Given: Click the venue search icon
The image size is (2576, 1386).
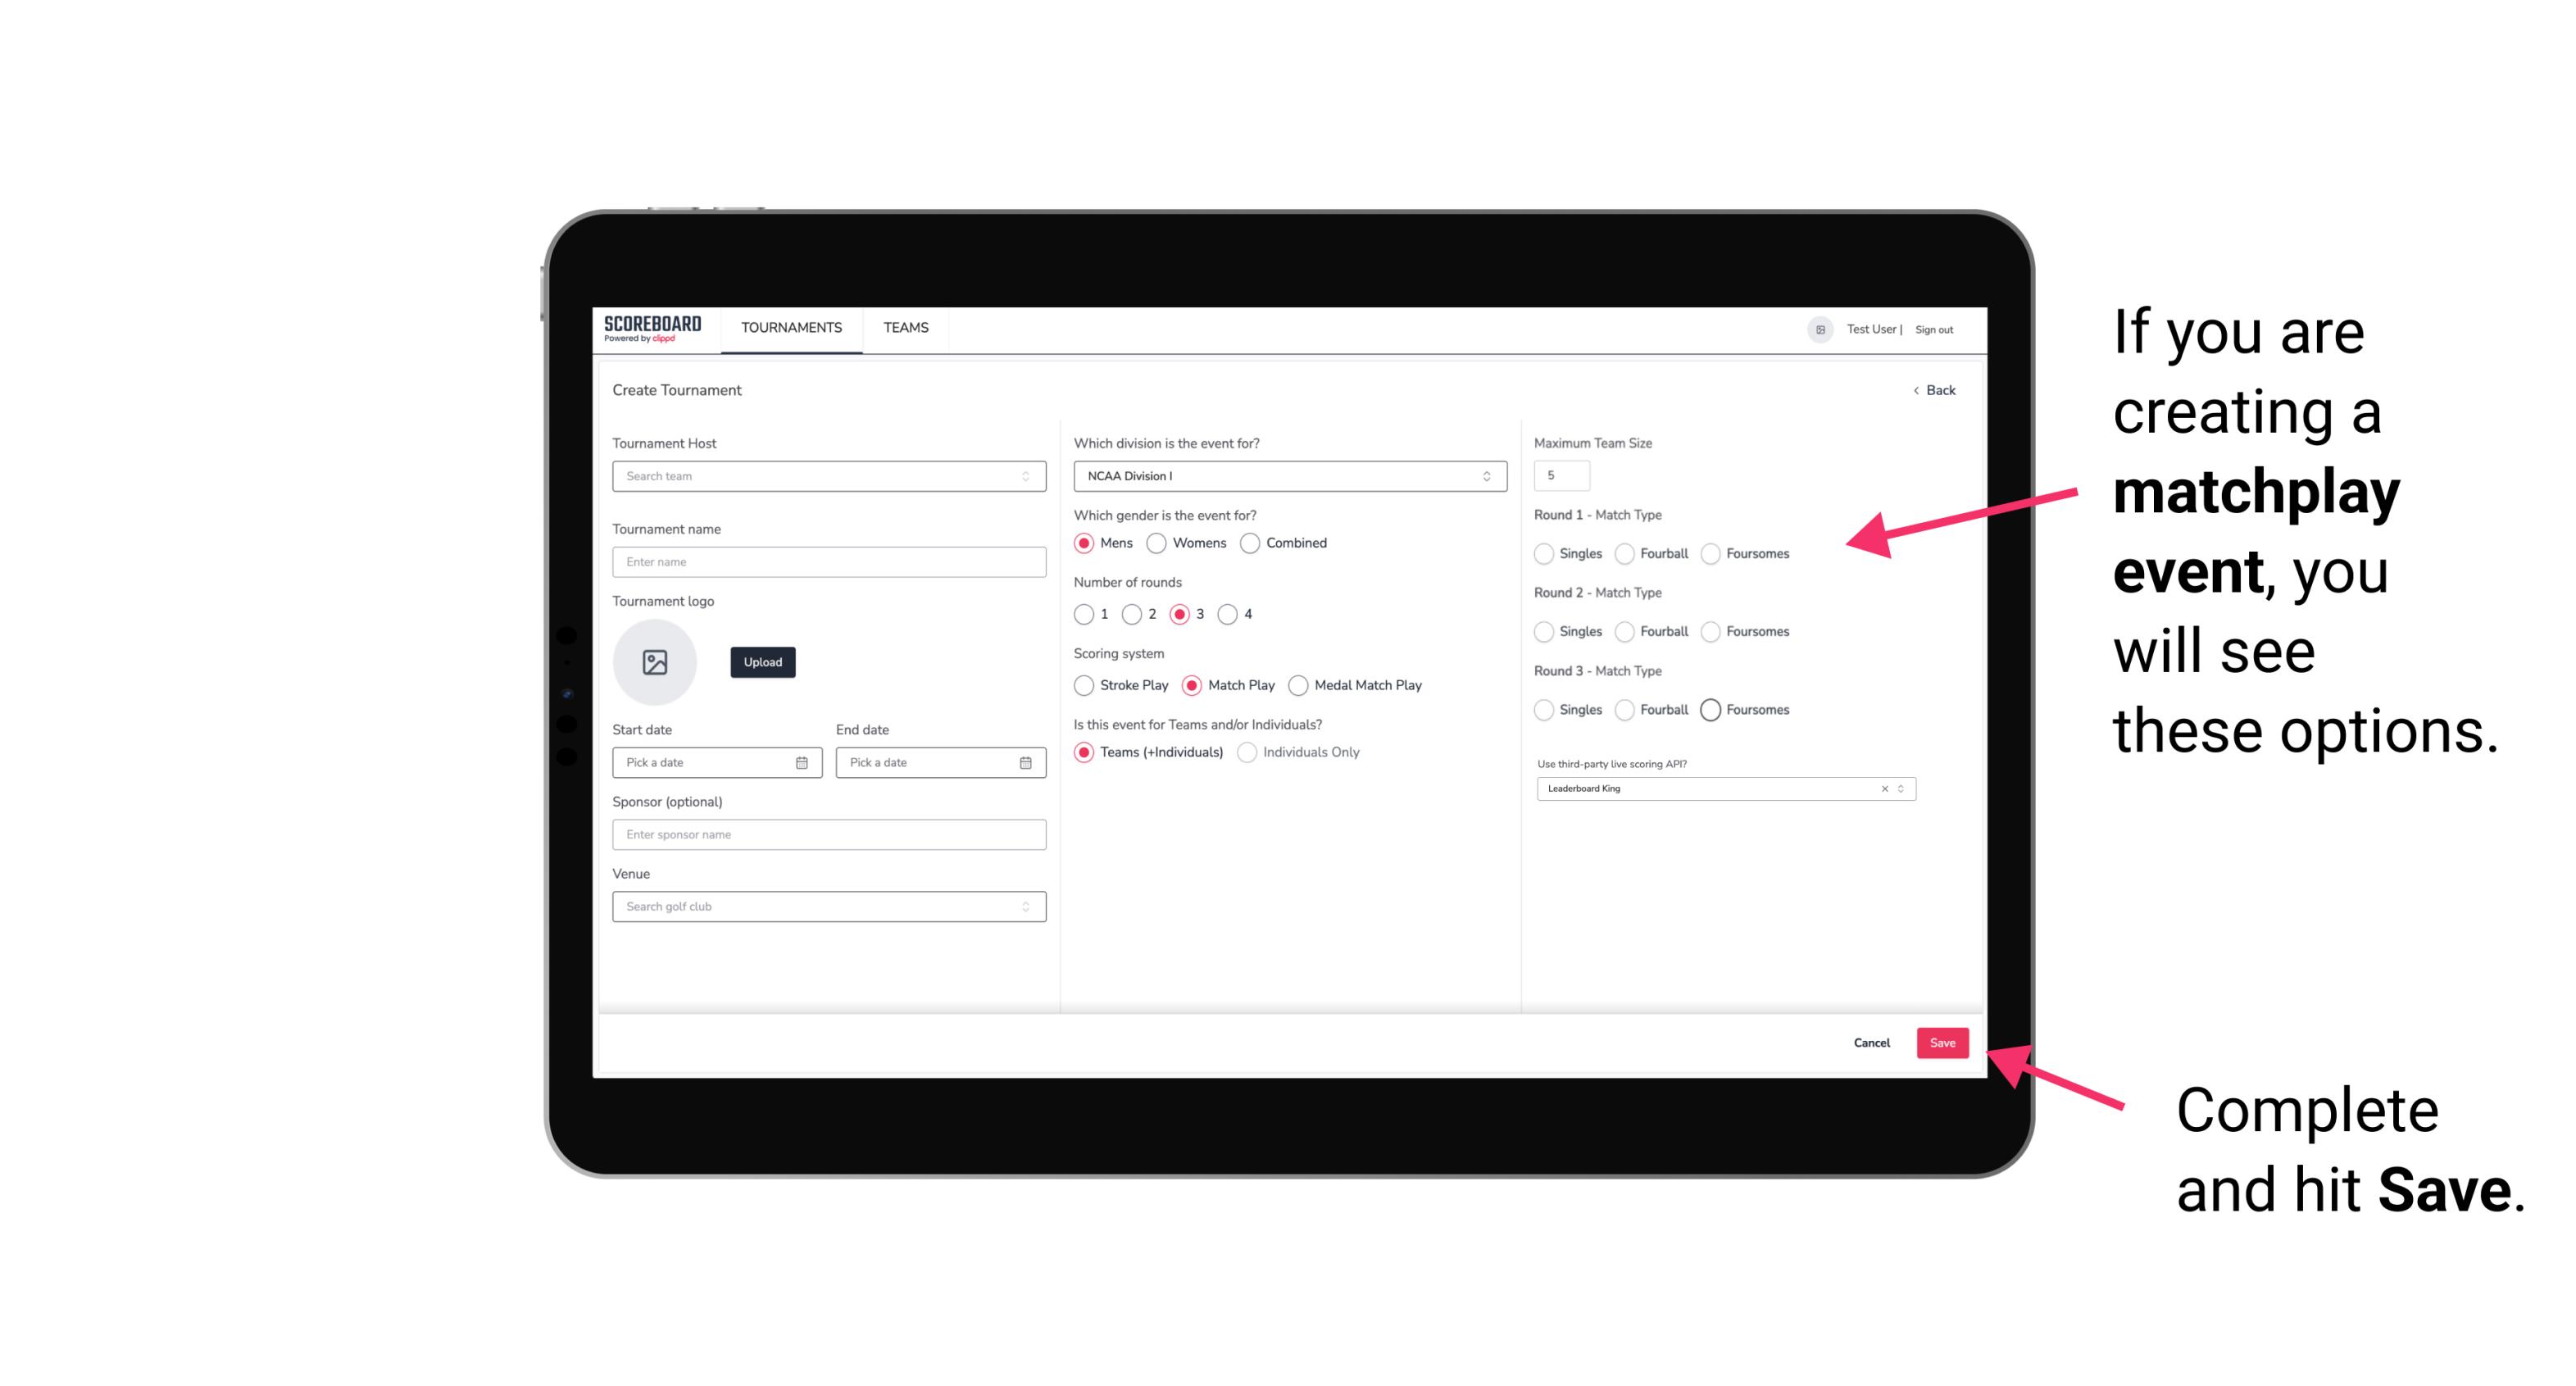Looking at the screenshot, I should (1025, 907).
